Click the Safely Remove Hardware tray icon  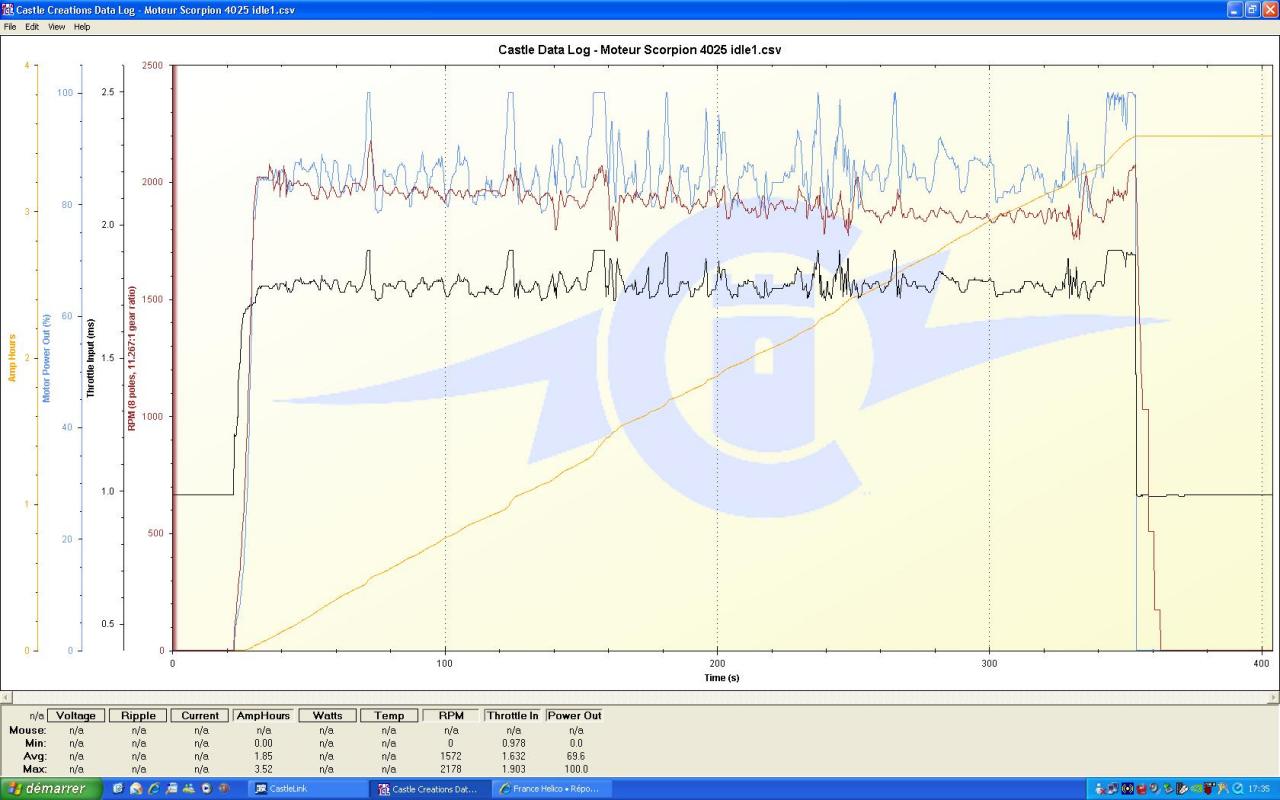(1168, 789)
